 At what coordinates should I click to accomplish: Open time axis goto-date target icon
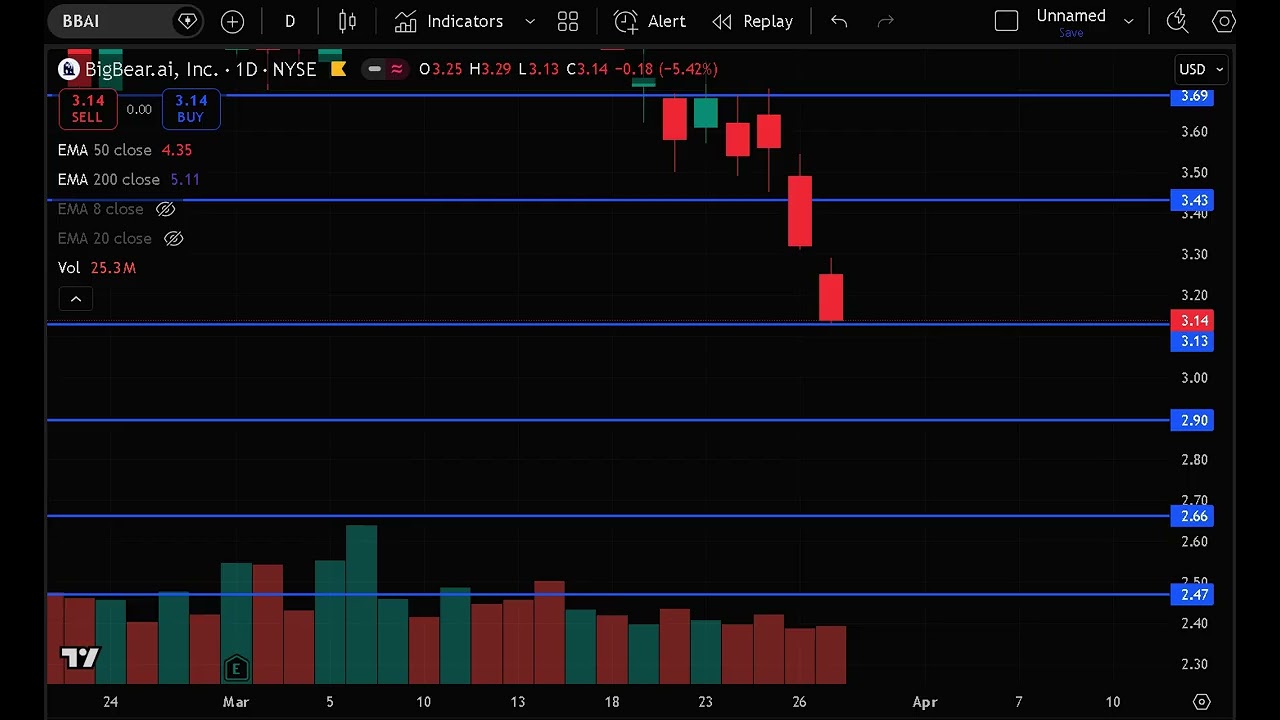point(1202,702)
